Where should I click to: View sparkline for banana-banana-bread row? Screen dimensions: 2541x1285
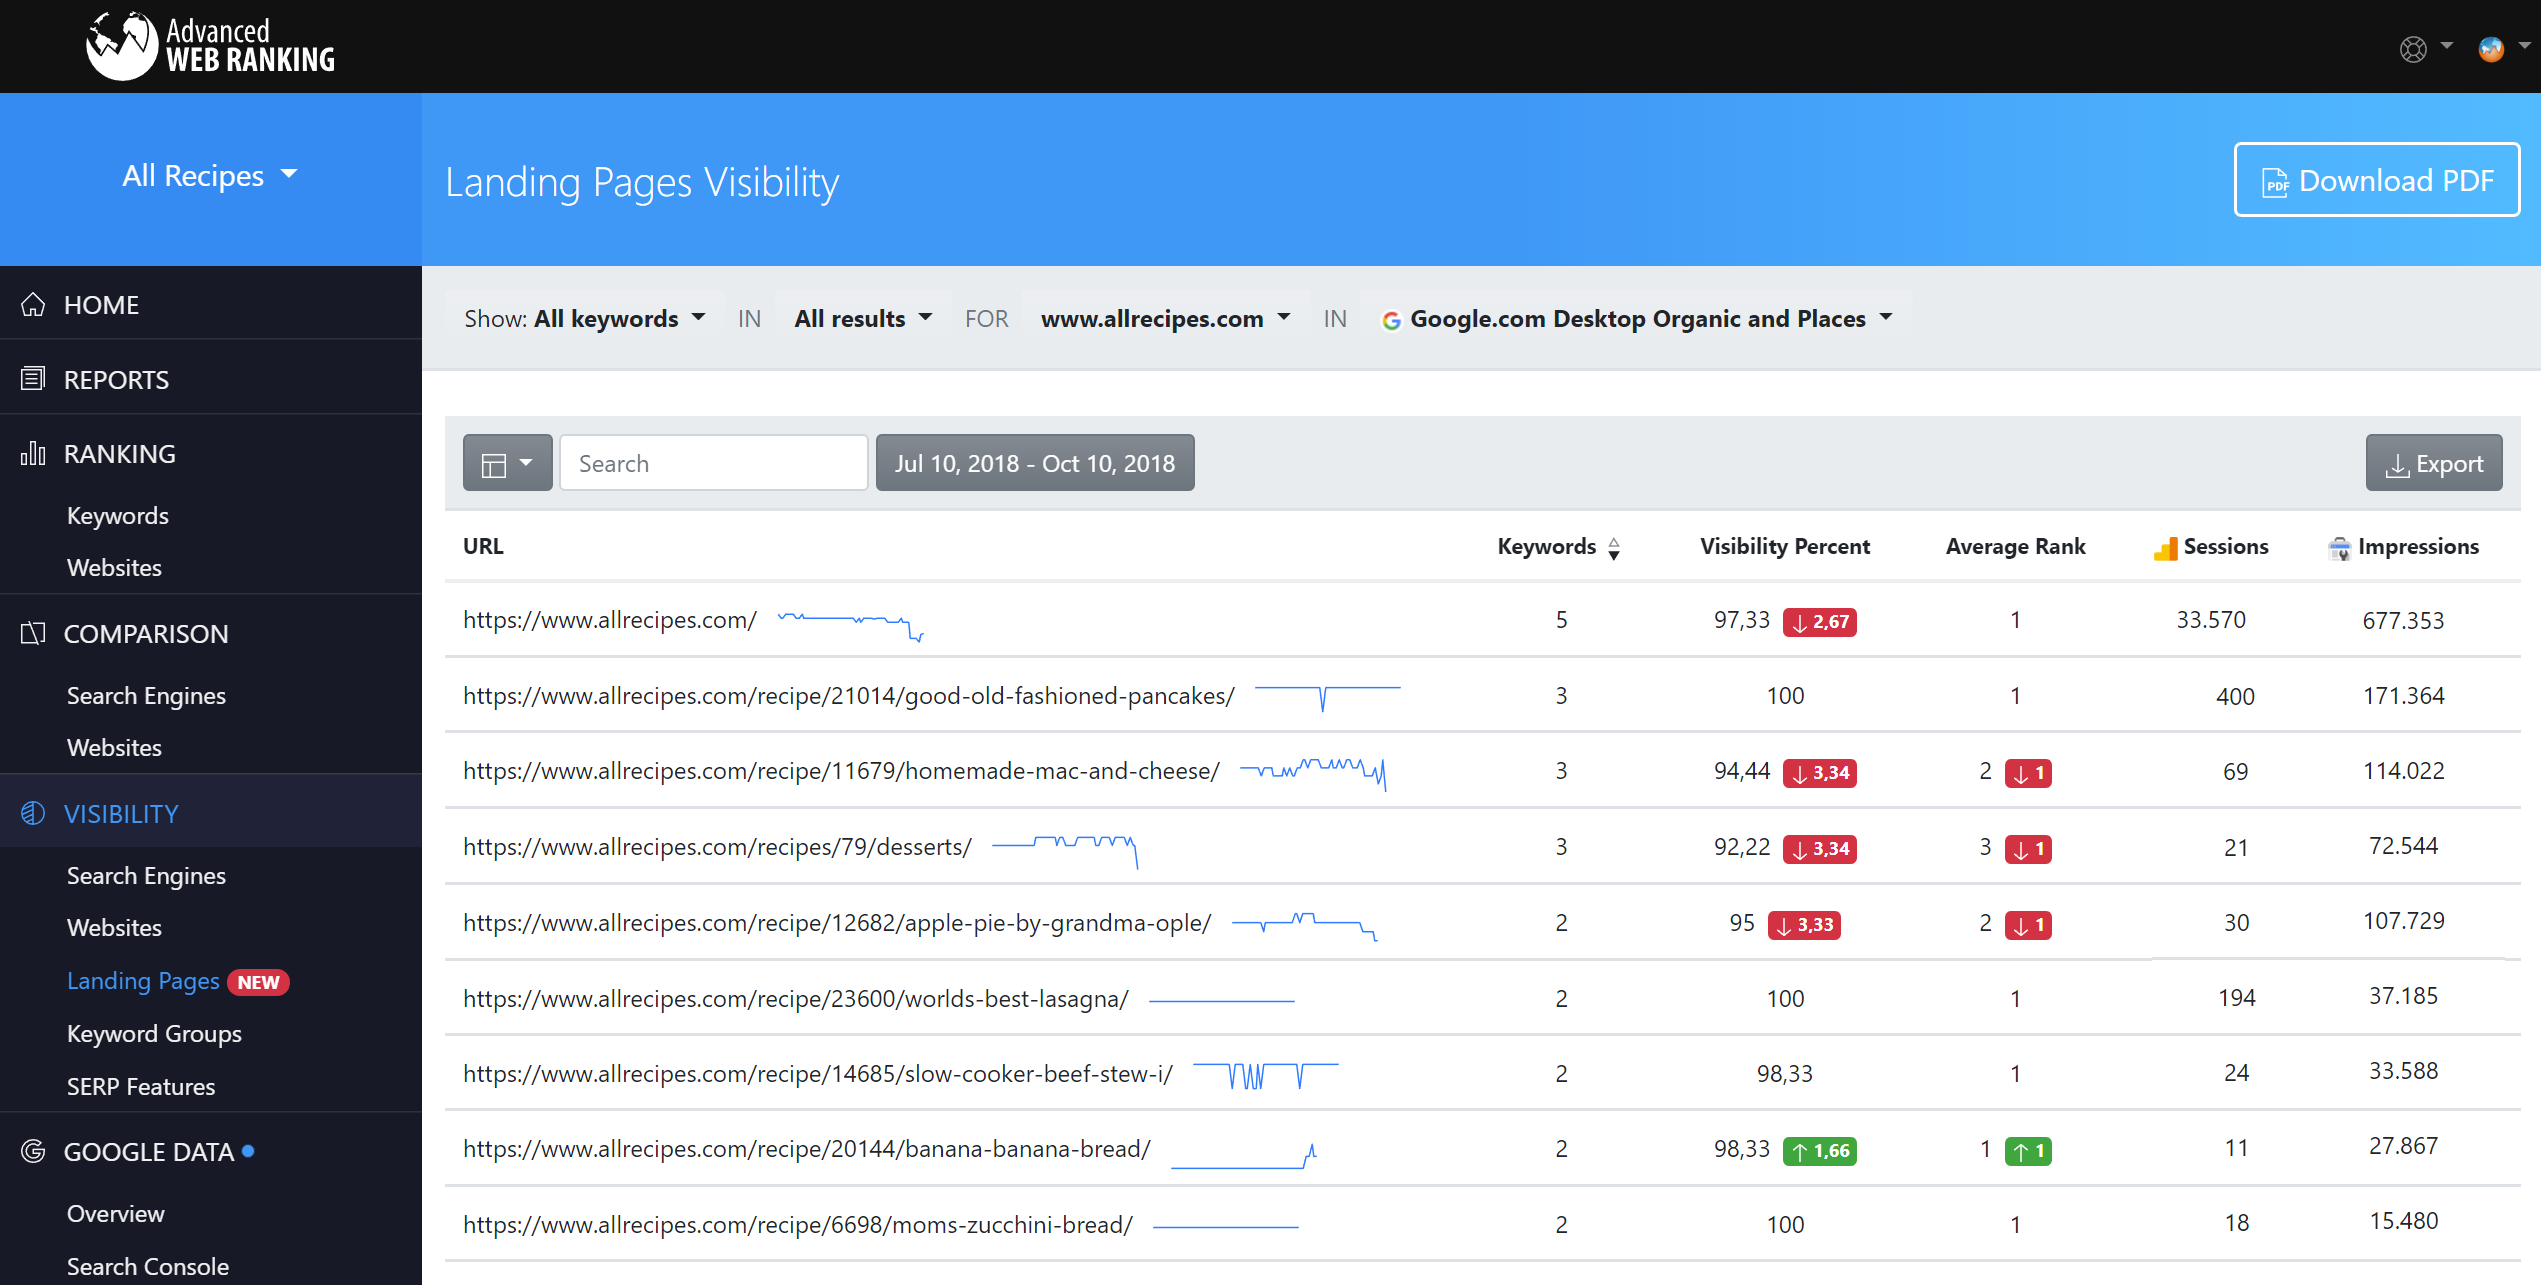click(x=1244, y=1155)
